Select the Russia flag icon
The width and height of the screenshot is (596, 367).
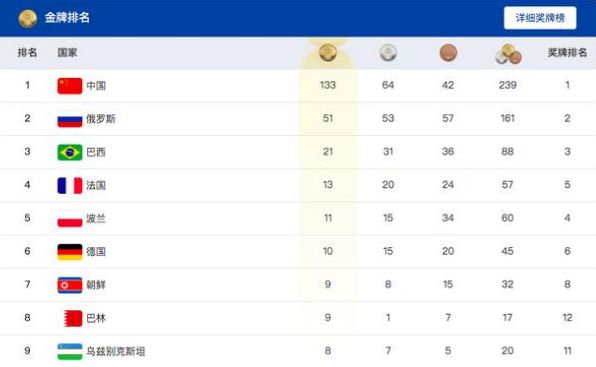[x=70, y=119]
